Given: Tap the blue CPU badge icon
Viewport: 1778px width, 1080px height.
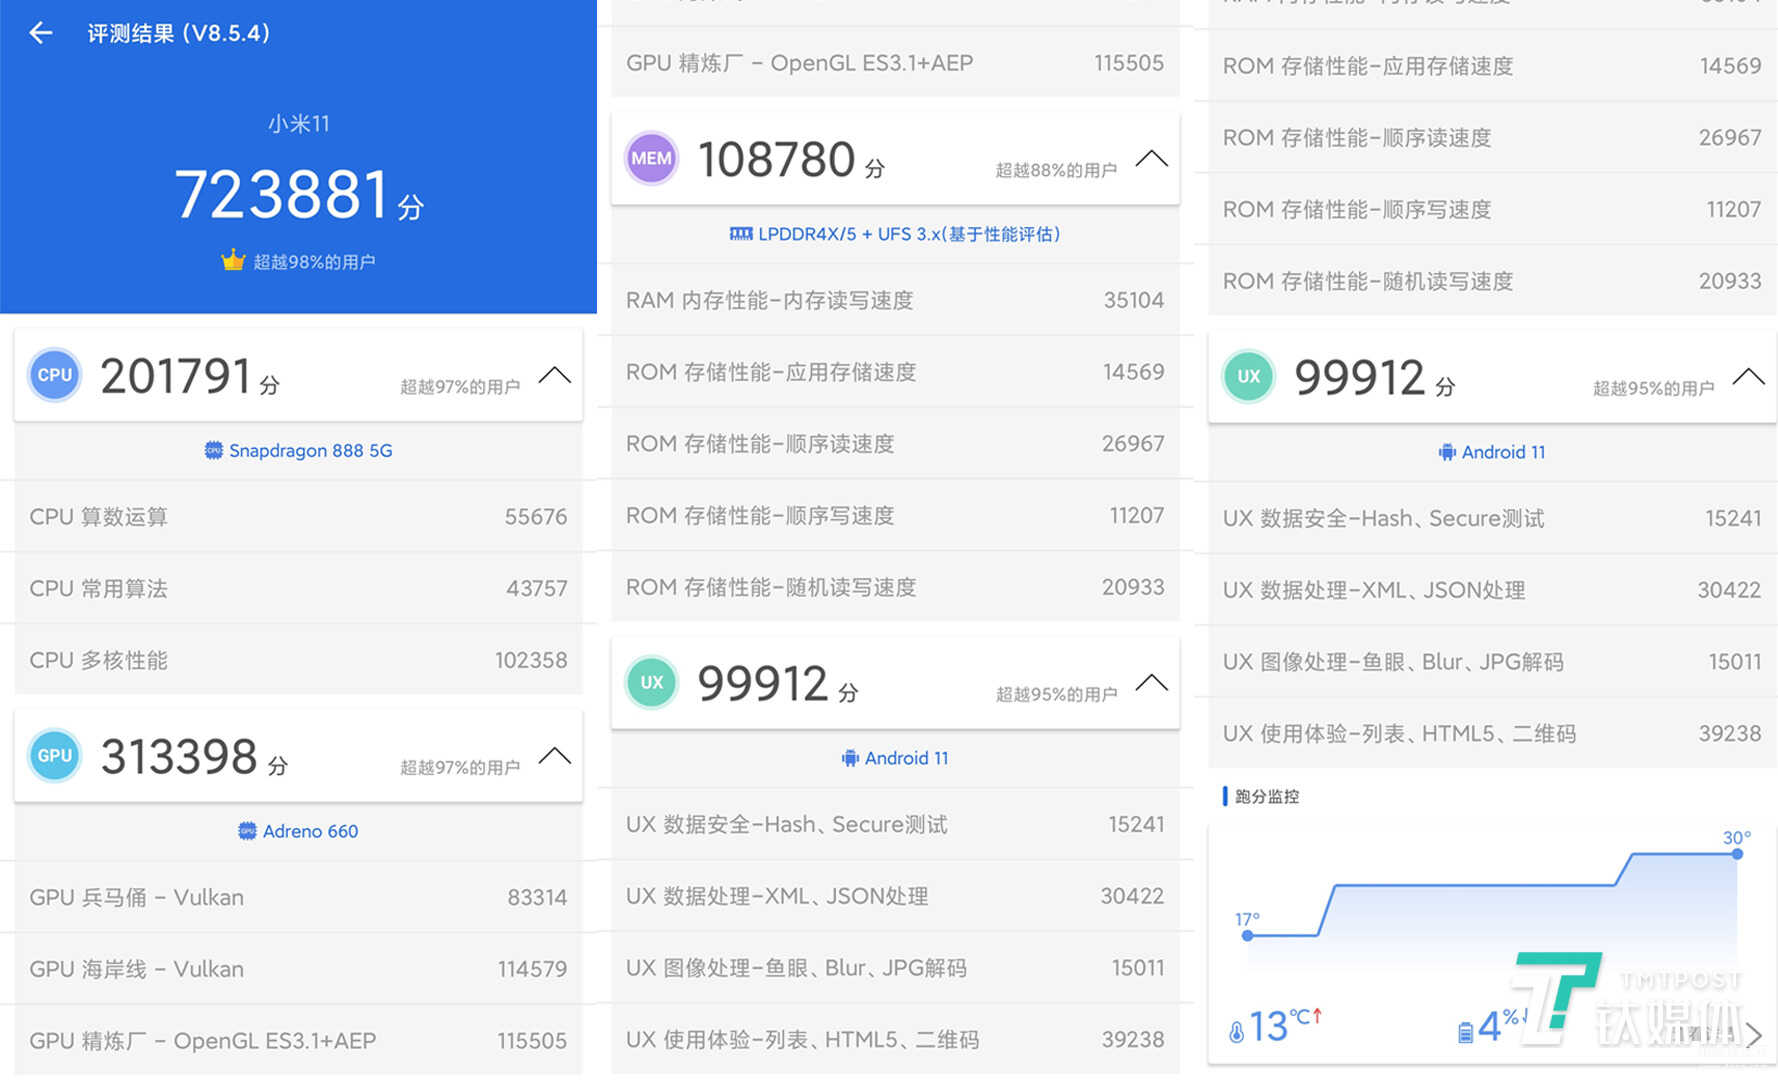Looking at the screenshot, I should point(55,375).
